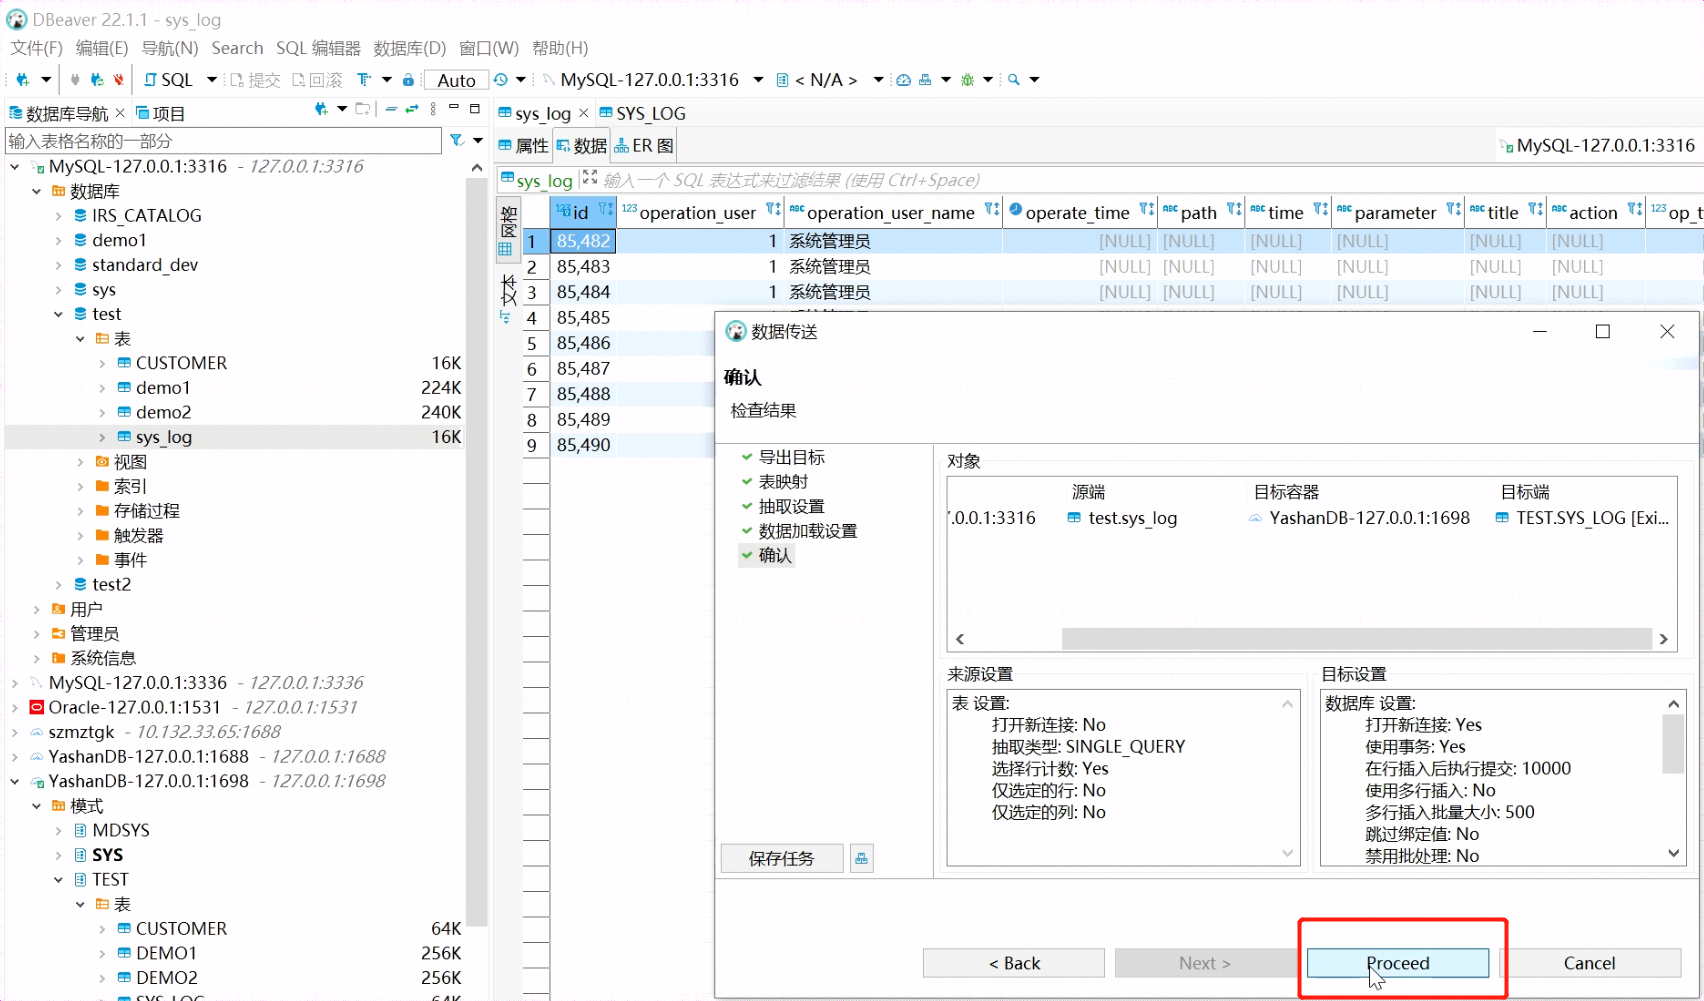Open the transaction log clock icon
This screenshot has height=1001, width=1704.
tap(501, 80)
